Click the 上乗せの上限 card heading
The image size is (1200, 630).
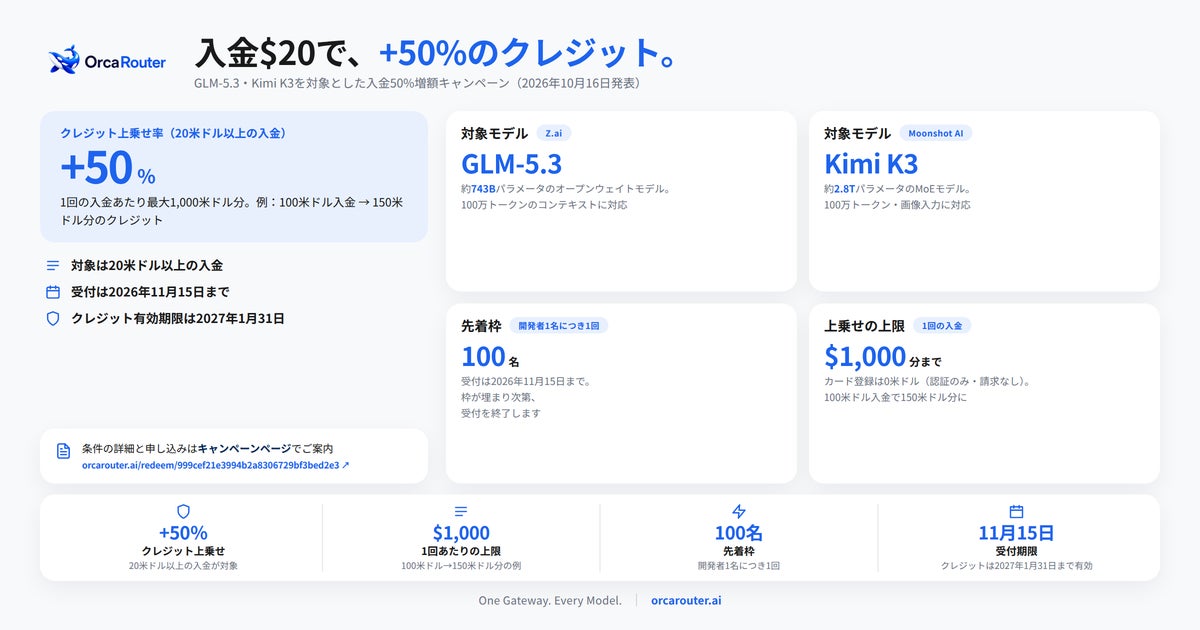(x=864, y=326)
